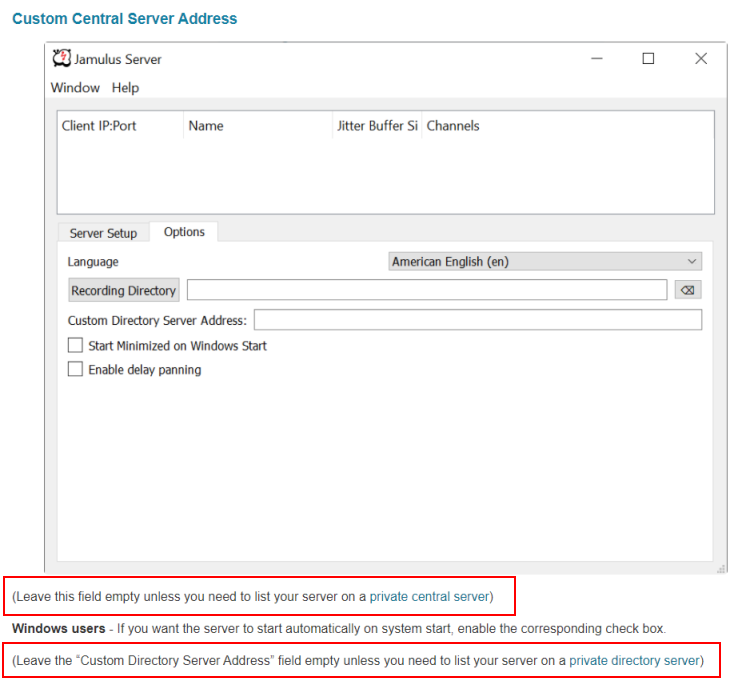Click the Windows users bold text
Viewport: 746px width, 681px height.
(x=59, y=628)
